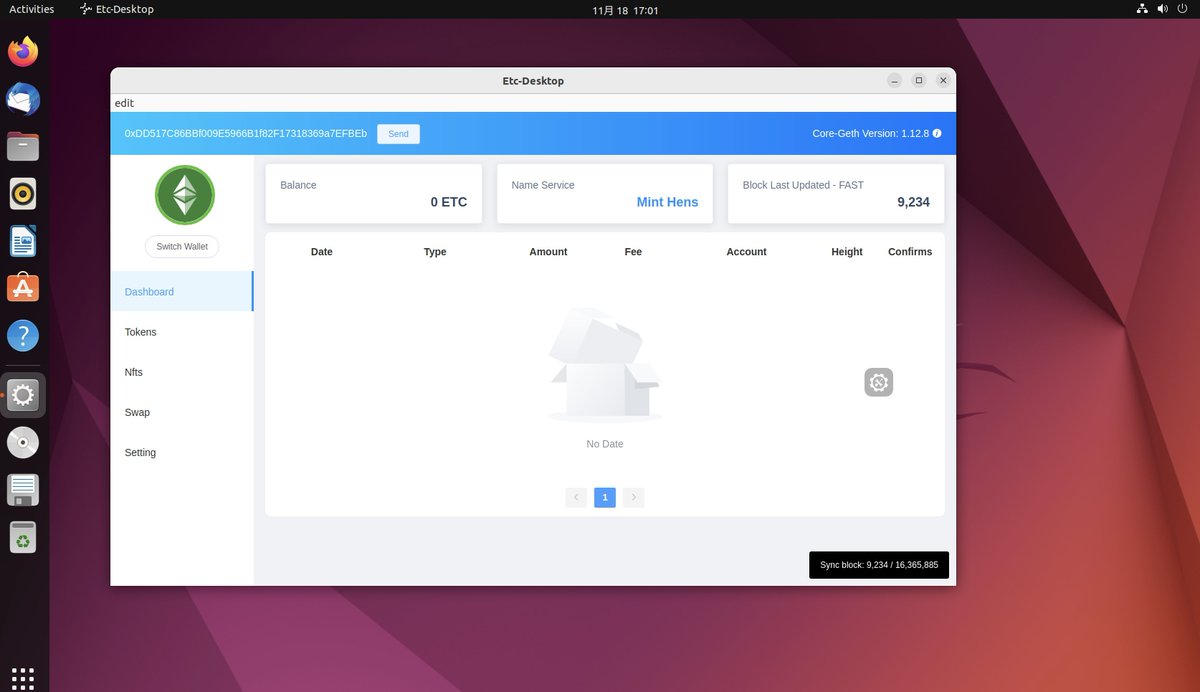Click the Ethereum Classic wallet logo
1200x692 pixels.
(x=185, y=195)
